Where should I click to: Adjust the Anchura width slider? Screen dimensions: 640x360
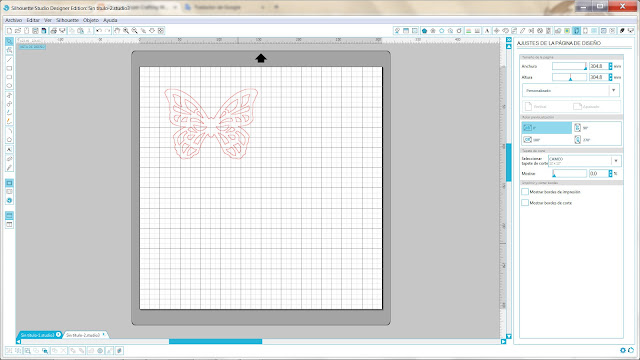(569, 66)
